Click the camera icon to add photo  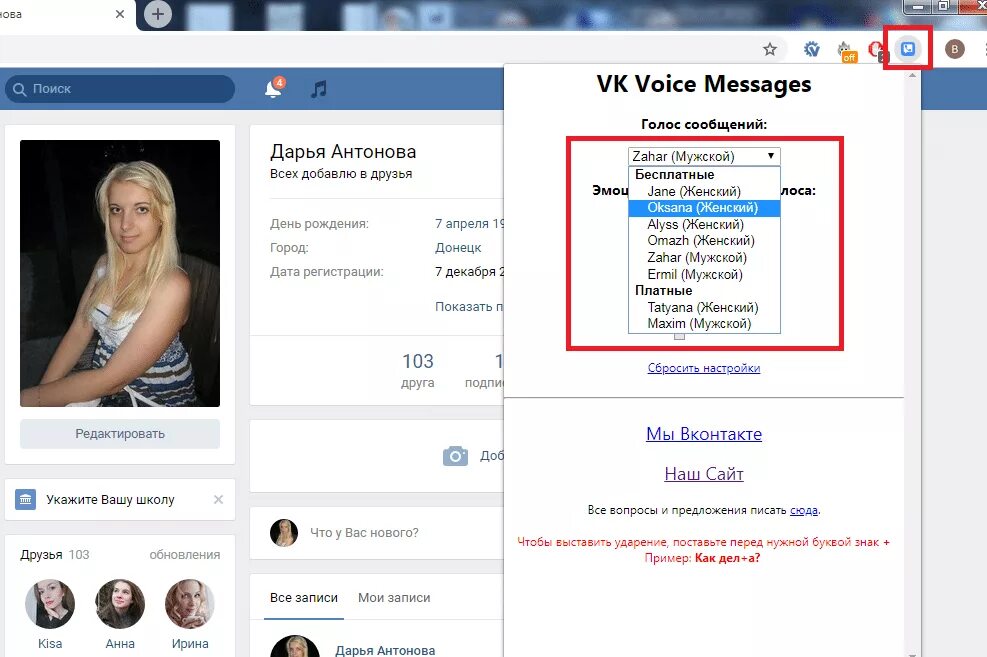coord(455,456)
